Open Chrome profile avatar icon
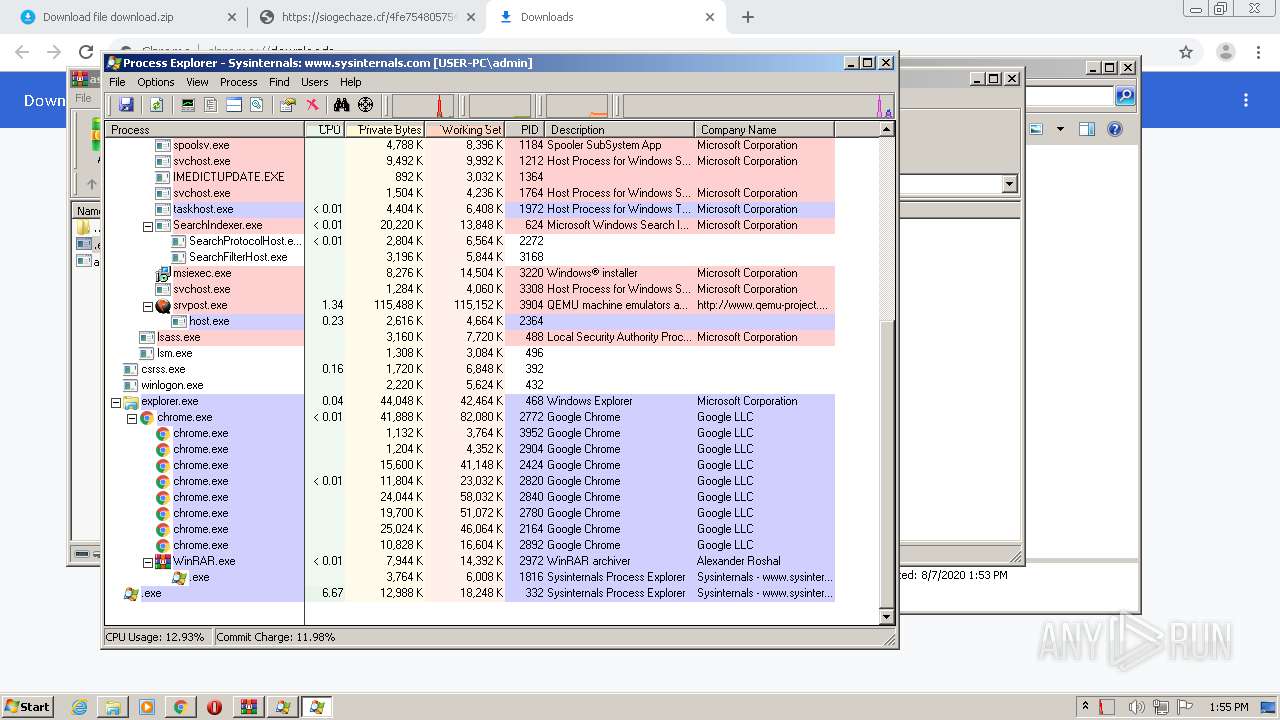This screenshot has height=720, width=1280. click(1225, 52)
